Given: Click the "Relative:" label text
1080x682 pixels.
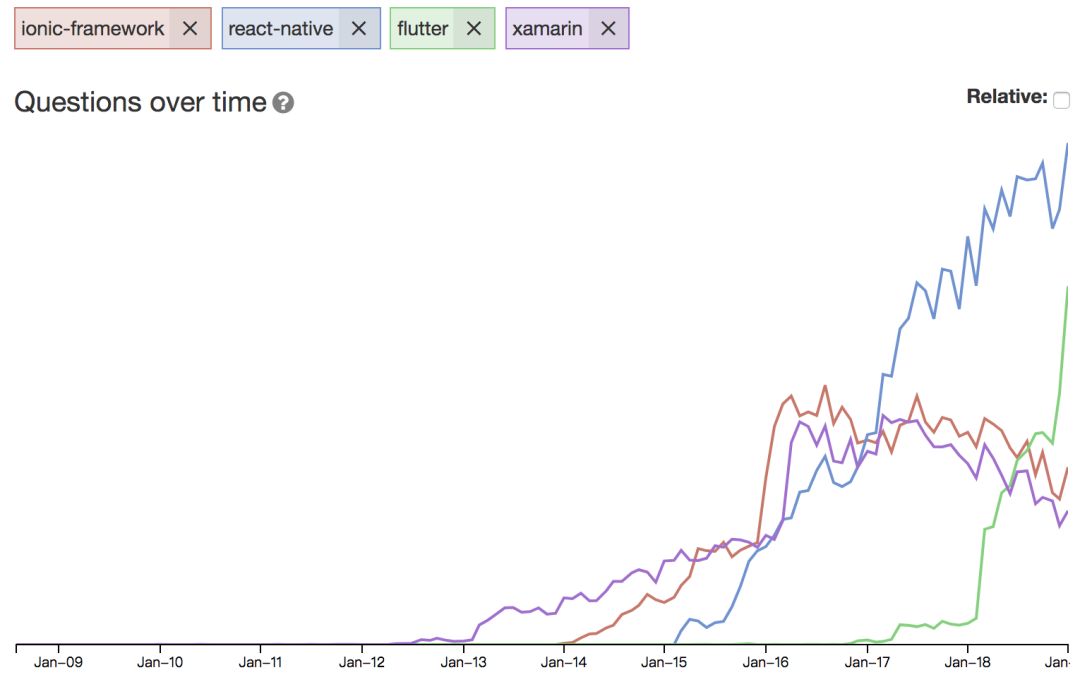Looking at the screenshot, I should (1006, 97).
